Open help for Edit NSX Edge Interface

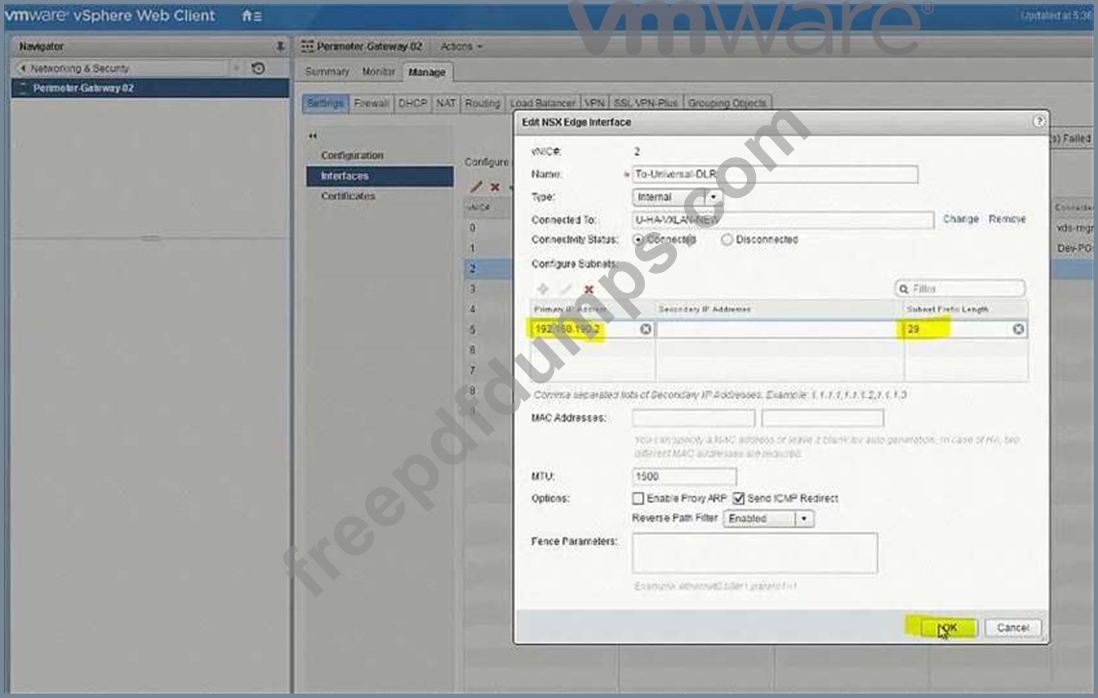tap(1038, 121)
